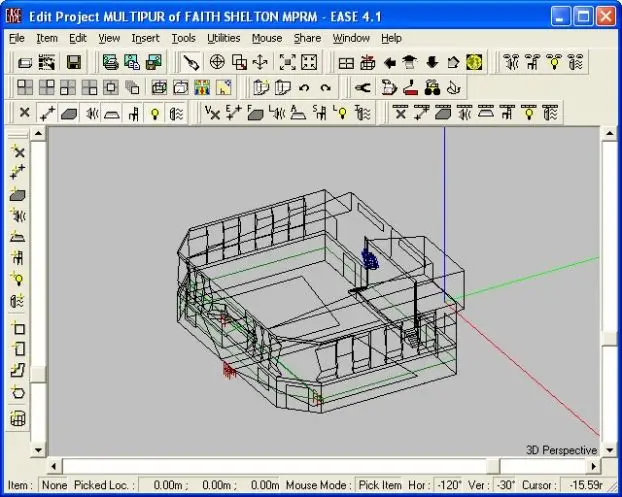Image resolution: width=622 pixels, height=497 pixels.
Task: Click the -30° Ver angle value
Action: 505,485
